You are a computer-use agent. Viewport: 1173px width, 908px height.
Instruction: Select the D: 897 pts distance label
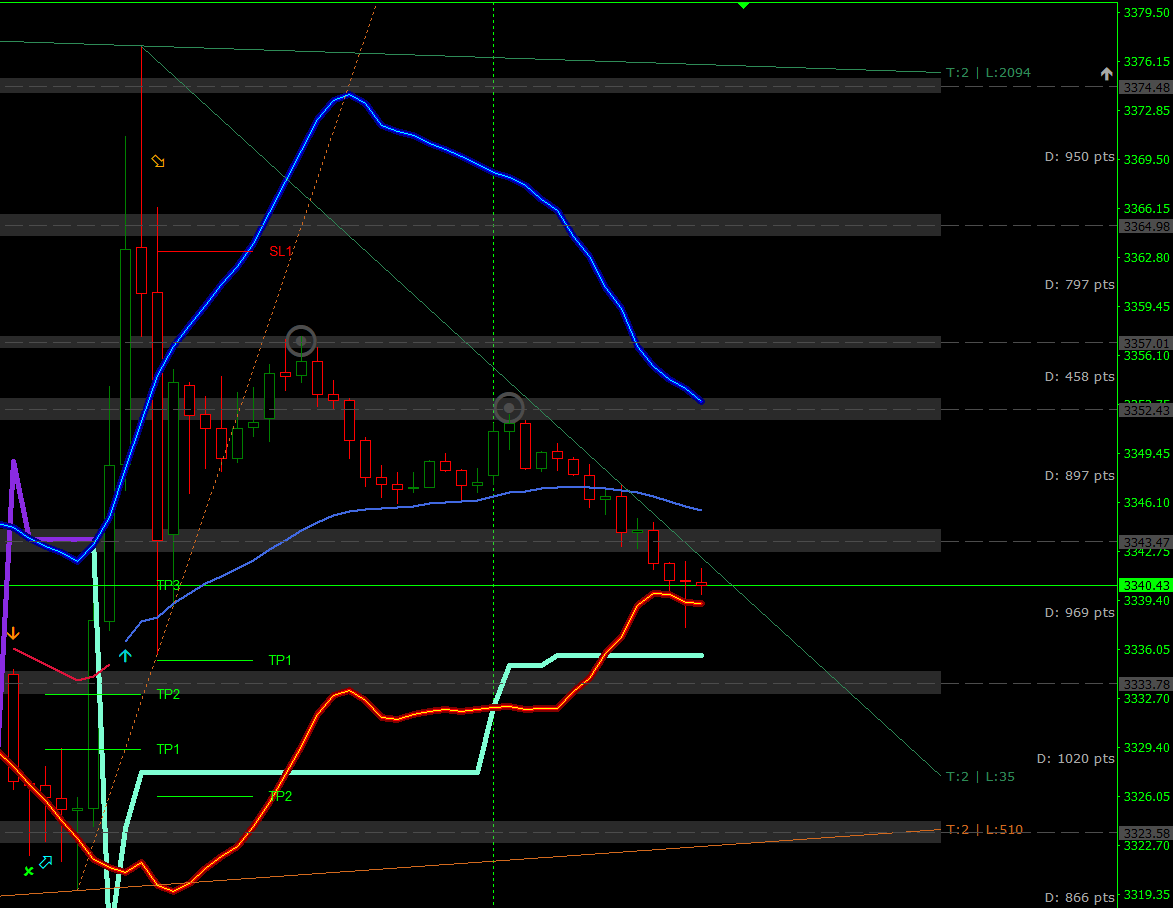[x=1079, y=476]
